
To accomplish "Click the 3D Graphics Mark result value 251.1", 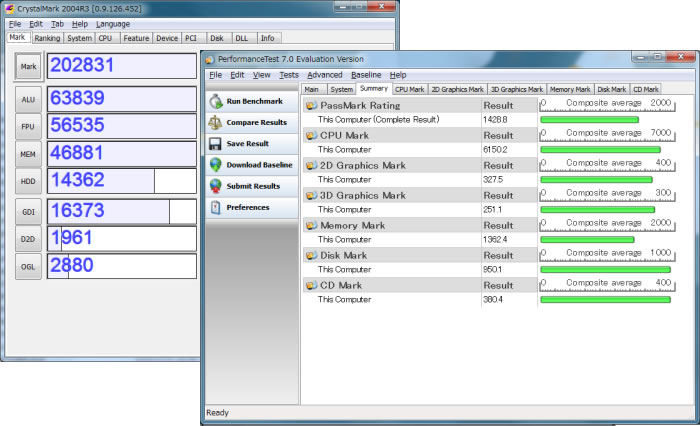I will tap(492, 209).
